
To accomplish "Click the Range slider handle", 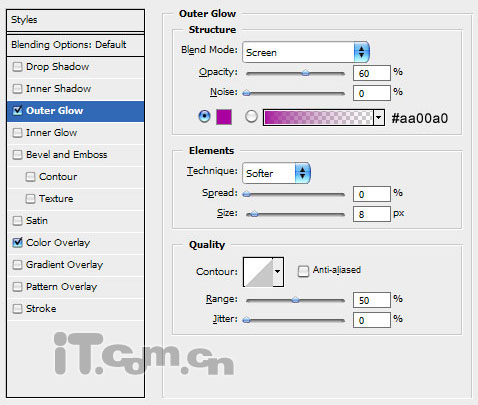I will point(295,300).
